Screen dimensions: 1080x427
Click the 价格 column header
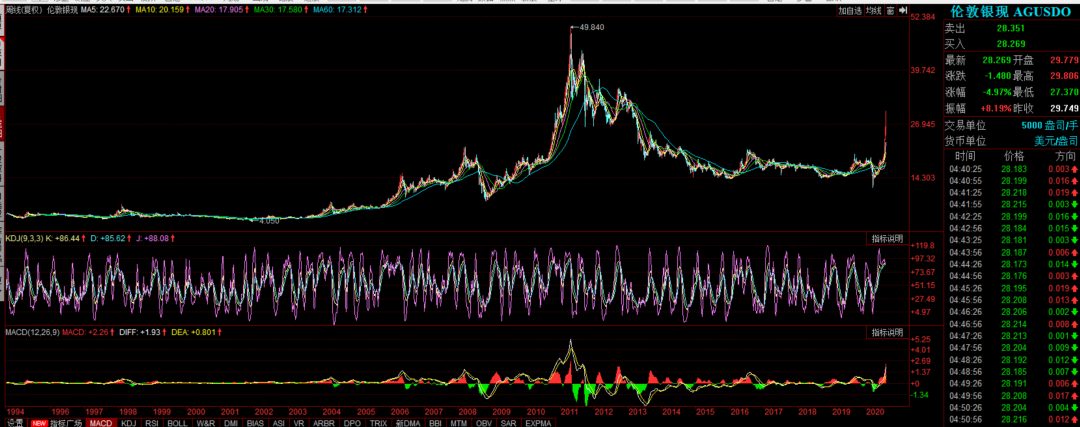[x=1014, y=156]
